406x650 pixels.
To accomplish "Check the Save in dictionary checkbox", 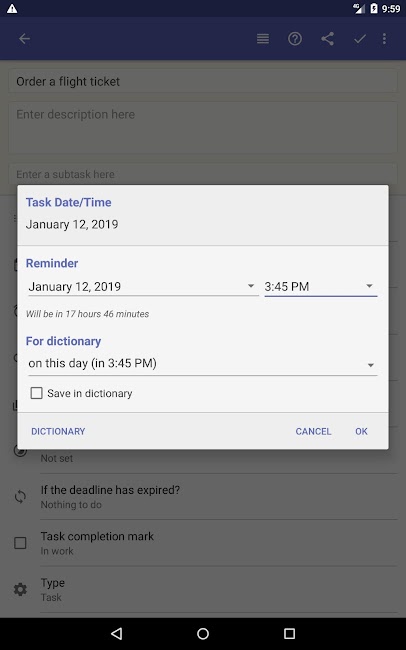I will 36,393.
